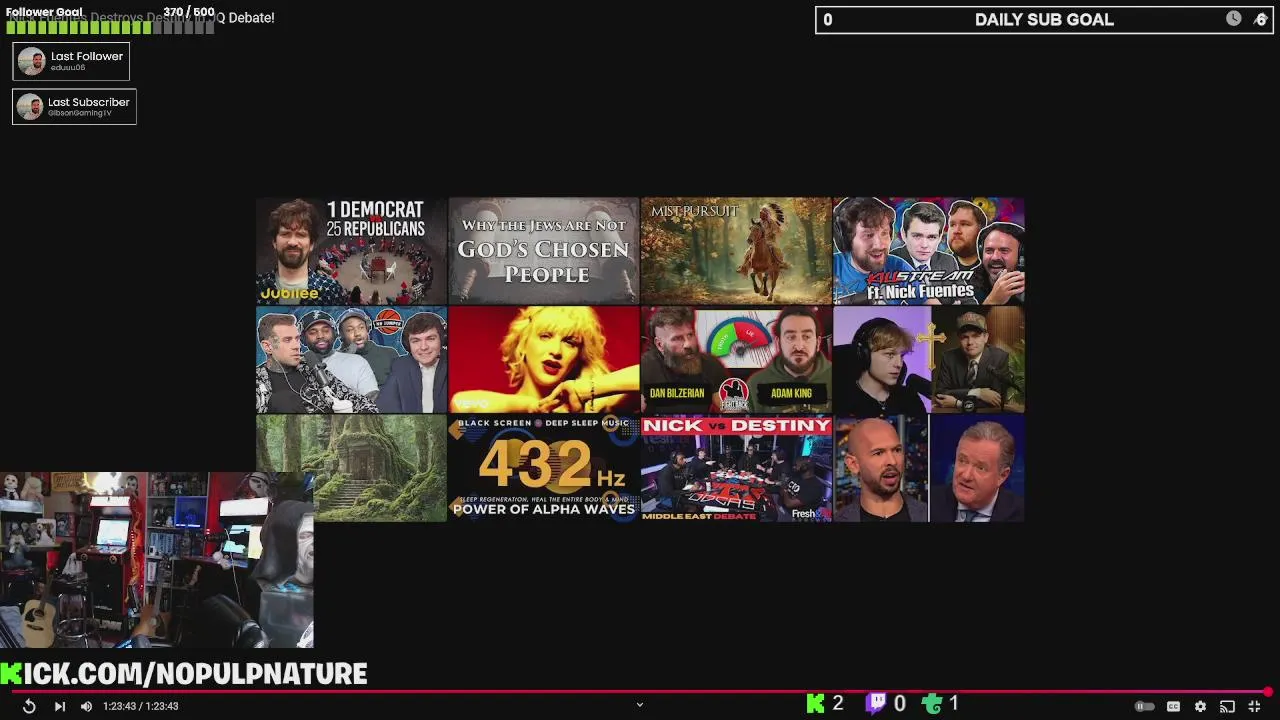Screen dimensions: 1280x720
Task: Click the Daily Sub Goal bar
Action: tap(1043, 20)
